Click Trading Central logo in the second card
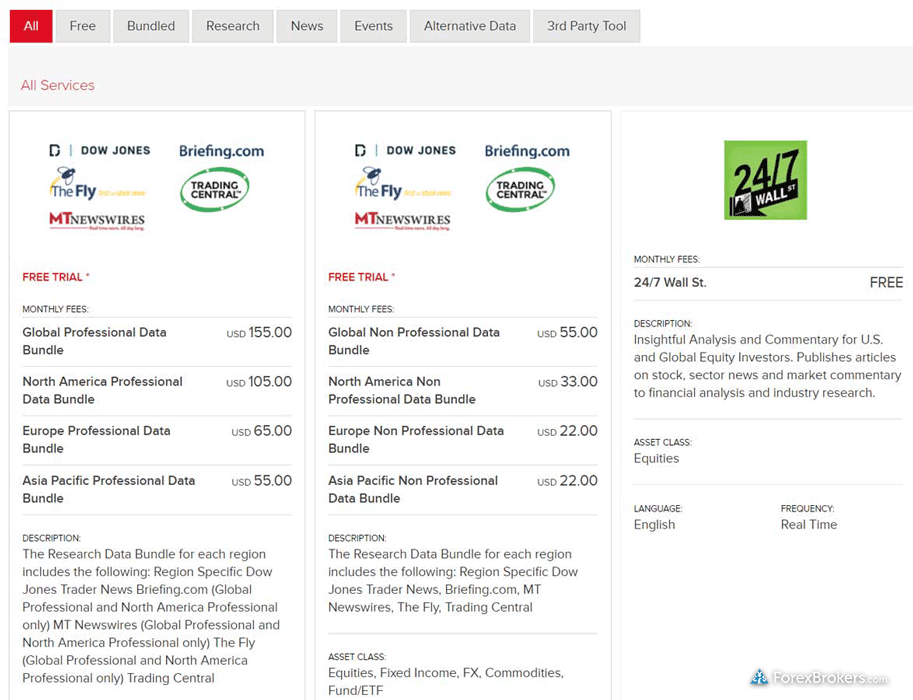913x700 pixels. pos(520,189)
